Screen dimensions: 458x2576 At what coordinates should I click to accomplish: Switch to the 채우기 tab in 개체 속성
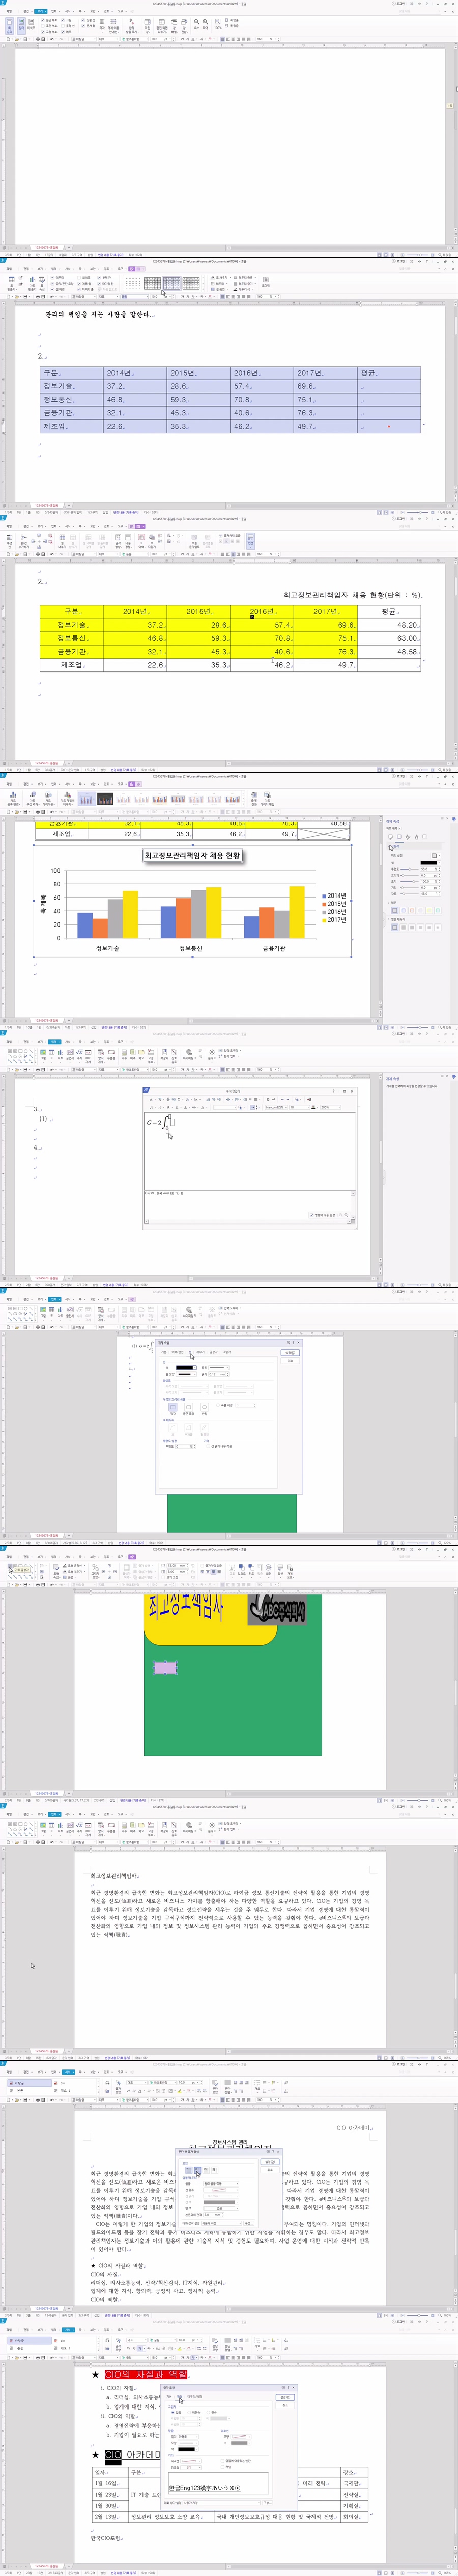coord(200,1352)
